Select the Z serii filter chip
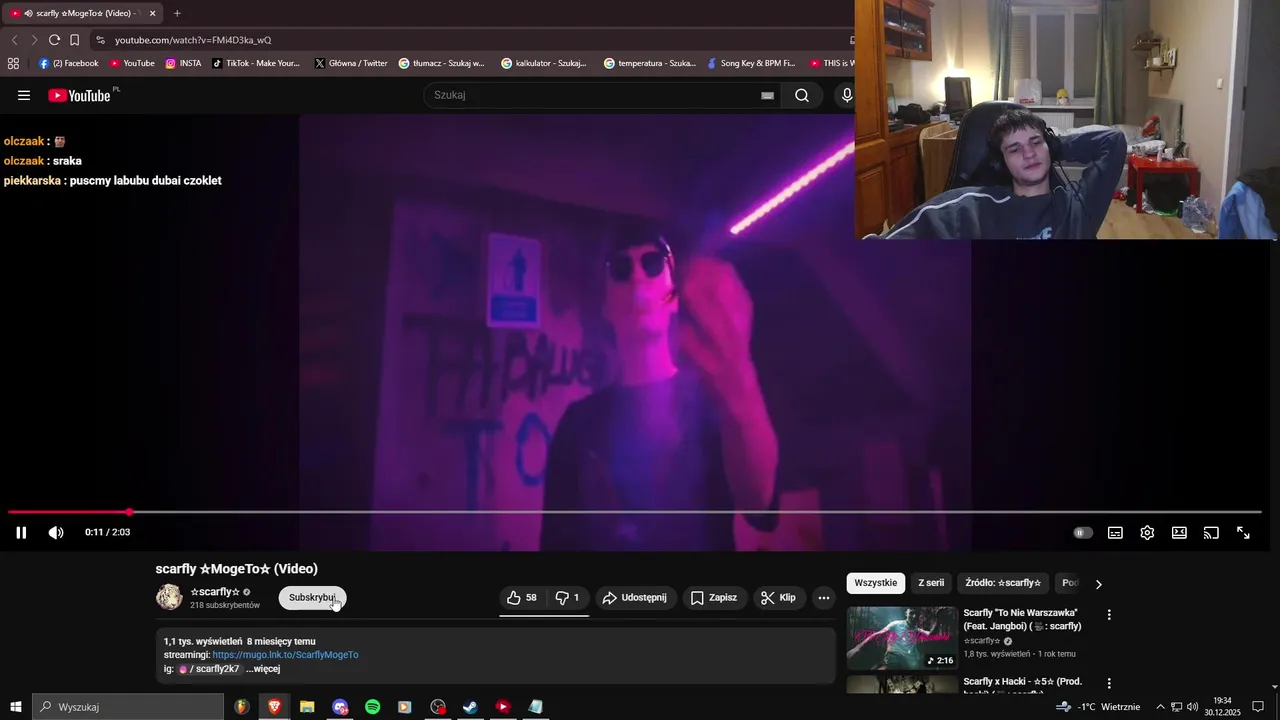 (931, 583)
